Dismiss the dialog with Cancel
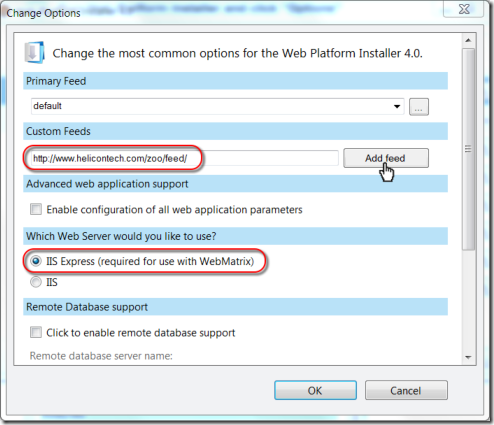The height and width of the screenshot is (425, 494). point(406,390)
